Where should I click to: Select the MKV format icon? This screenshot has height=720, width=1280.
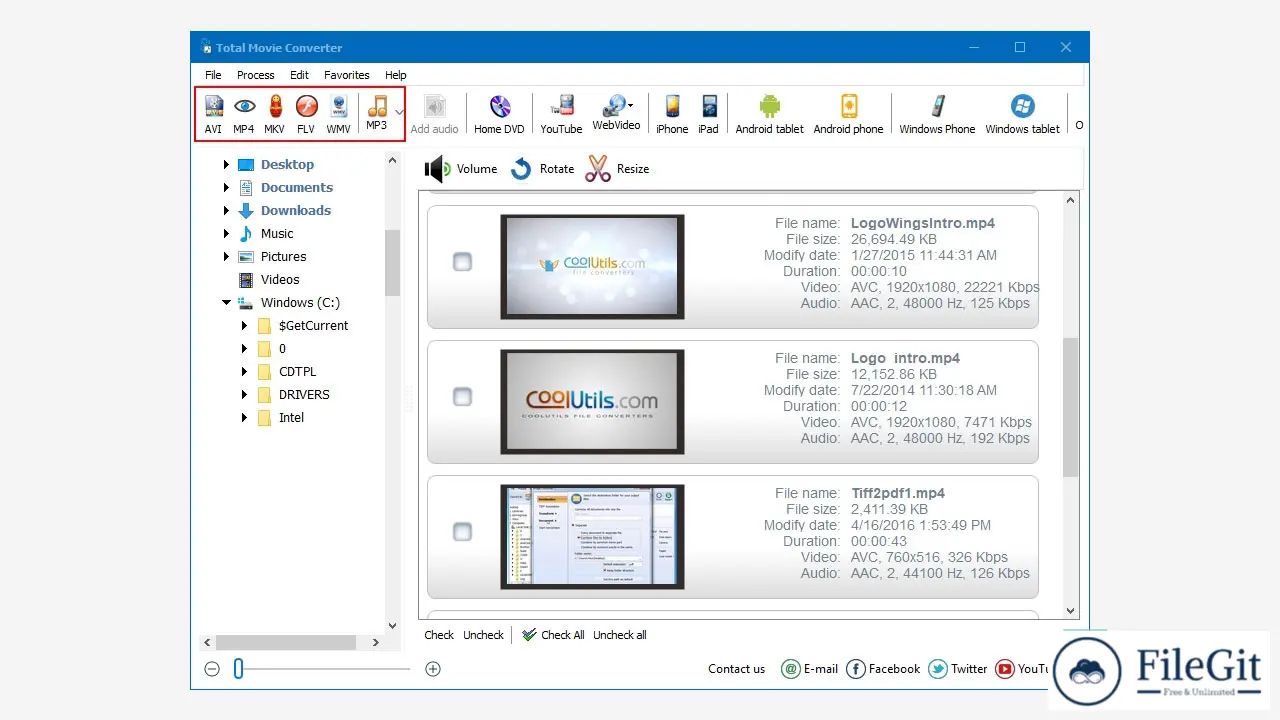pyautogui.click(x=275, y=114)
